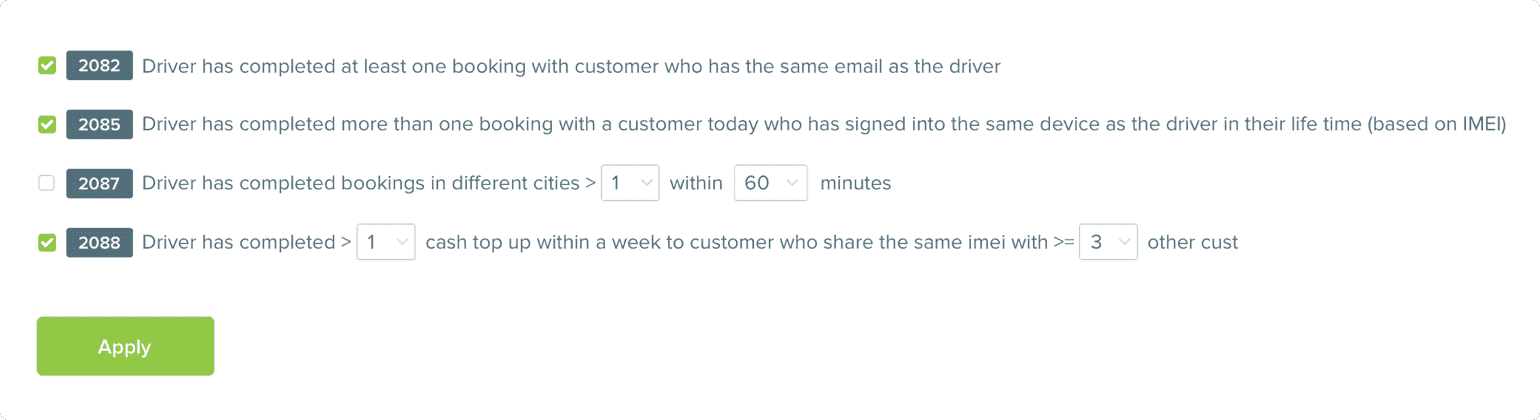Enable rule 2087 different cities checkbox
This screenshot has width=1540, height=420.
(x=47, y=183)
